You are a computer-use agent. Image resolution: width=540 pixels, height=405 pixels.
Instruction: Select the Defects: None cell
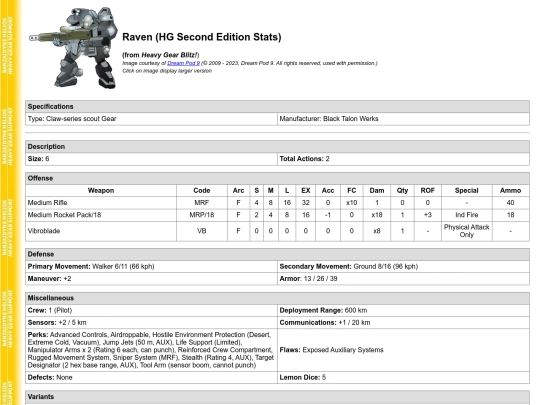[151, 377]
